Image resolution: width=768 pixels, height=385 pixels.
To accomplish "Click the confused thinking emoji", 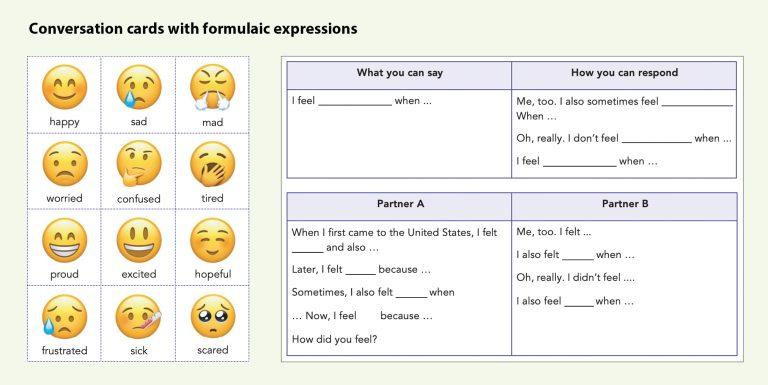I will coord(139,164).
